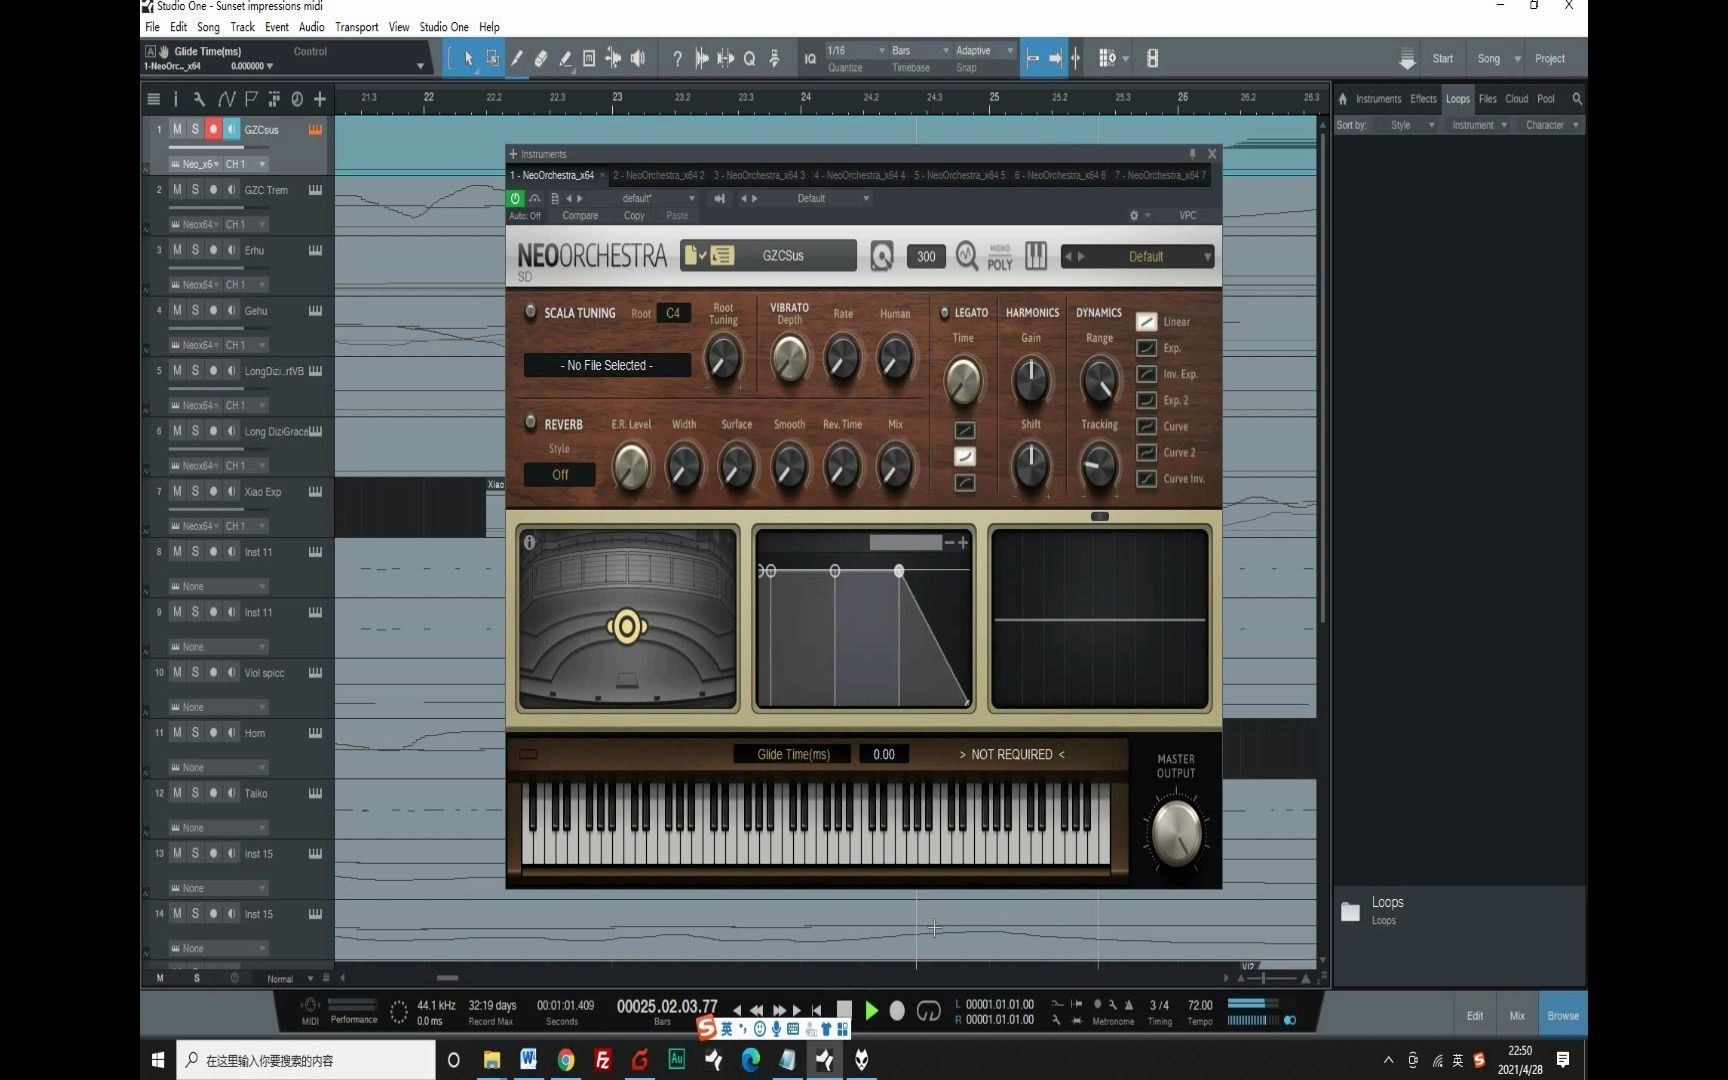Click the transport stop button

tap(844, 1010)
